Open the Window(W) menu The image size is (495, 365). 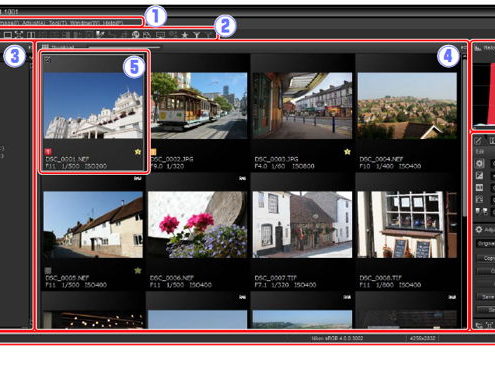(85, 23)
